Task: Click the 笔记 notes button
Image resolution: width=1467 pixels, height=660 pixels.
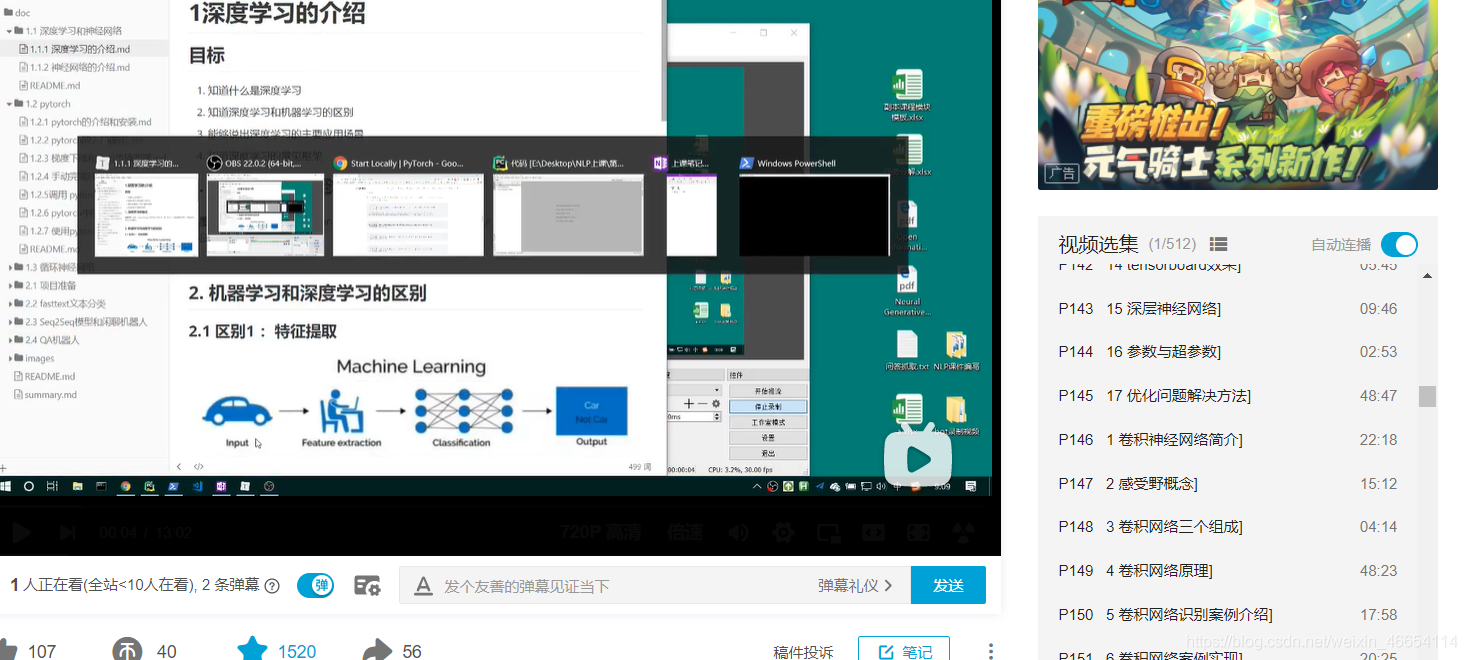Action: click(x=904, y=651)
